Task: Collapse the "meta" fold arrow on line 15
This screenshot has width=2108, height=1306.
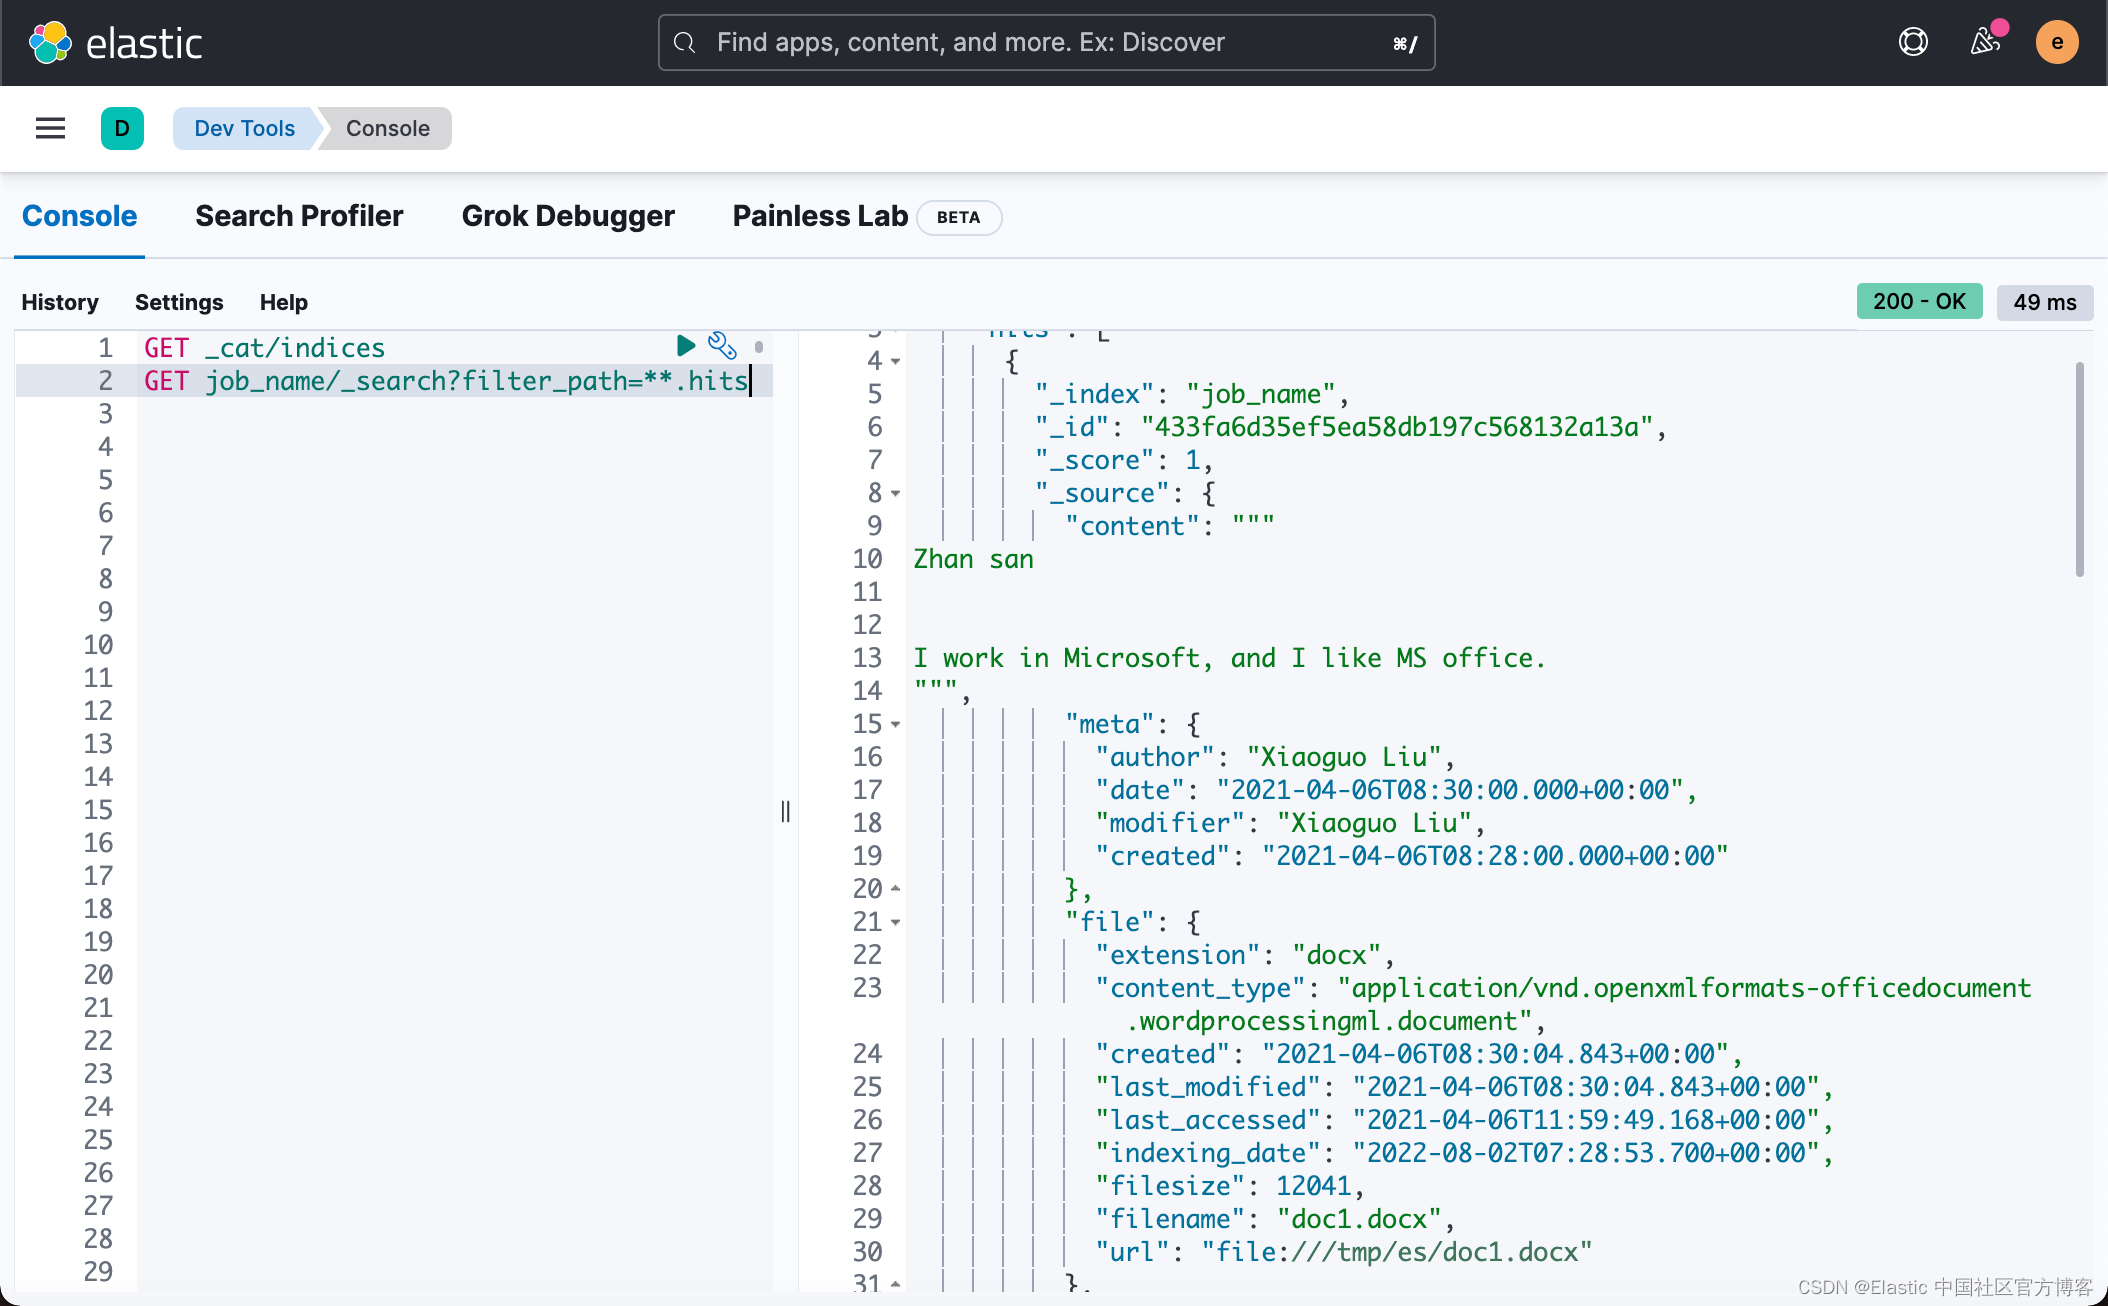Action: pos(896,724)
